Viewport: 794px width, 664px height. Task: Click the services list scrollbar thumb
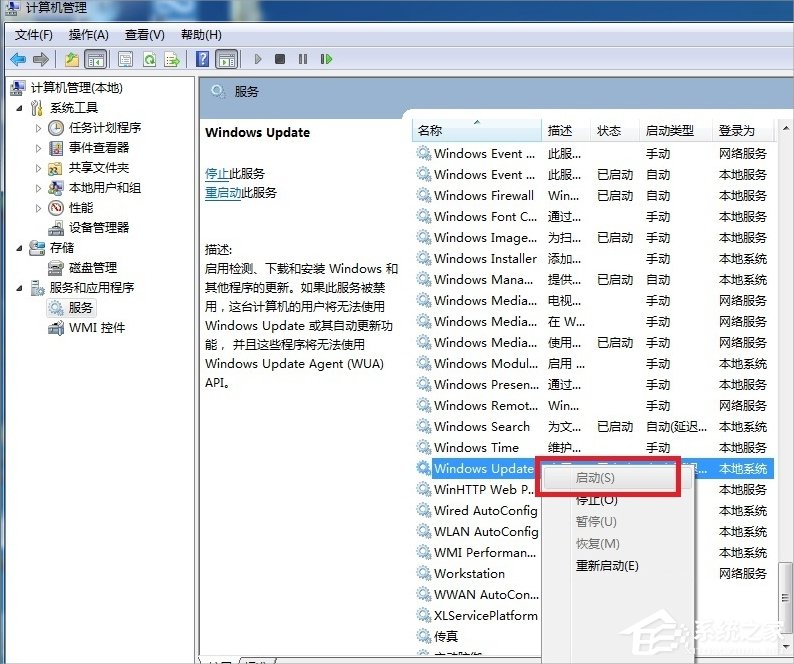[785, 598]
